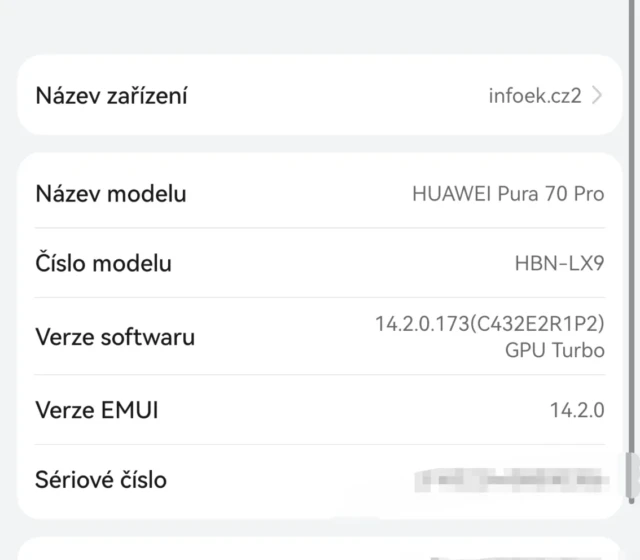Tap the 'Verze EMUI' label

point(97,410)
